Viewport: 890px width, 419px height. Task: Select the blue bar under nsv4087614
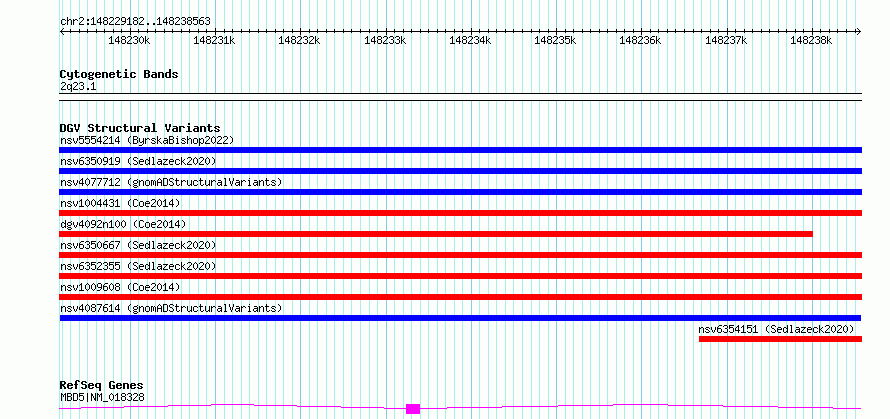pos(460,318)
